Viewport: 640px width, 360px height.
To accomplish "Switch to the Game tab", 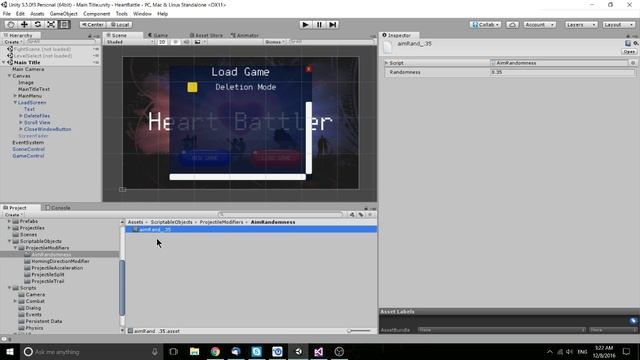I will (x=158, y=36).
